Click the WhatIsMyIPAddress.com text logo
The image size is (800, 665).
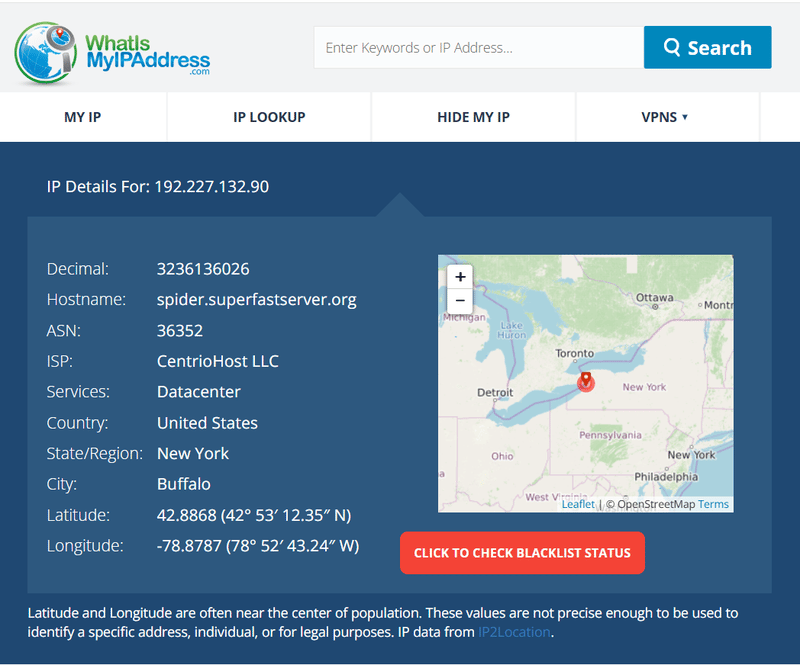[148, 55]
